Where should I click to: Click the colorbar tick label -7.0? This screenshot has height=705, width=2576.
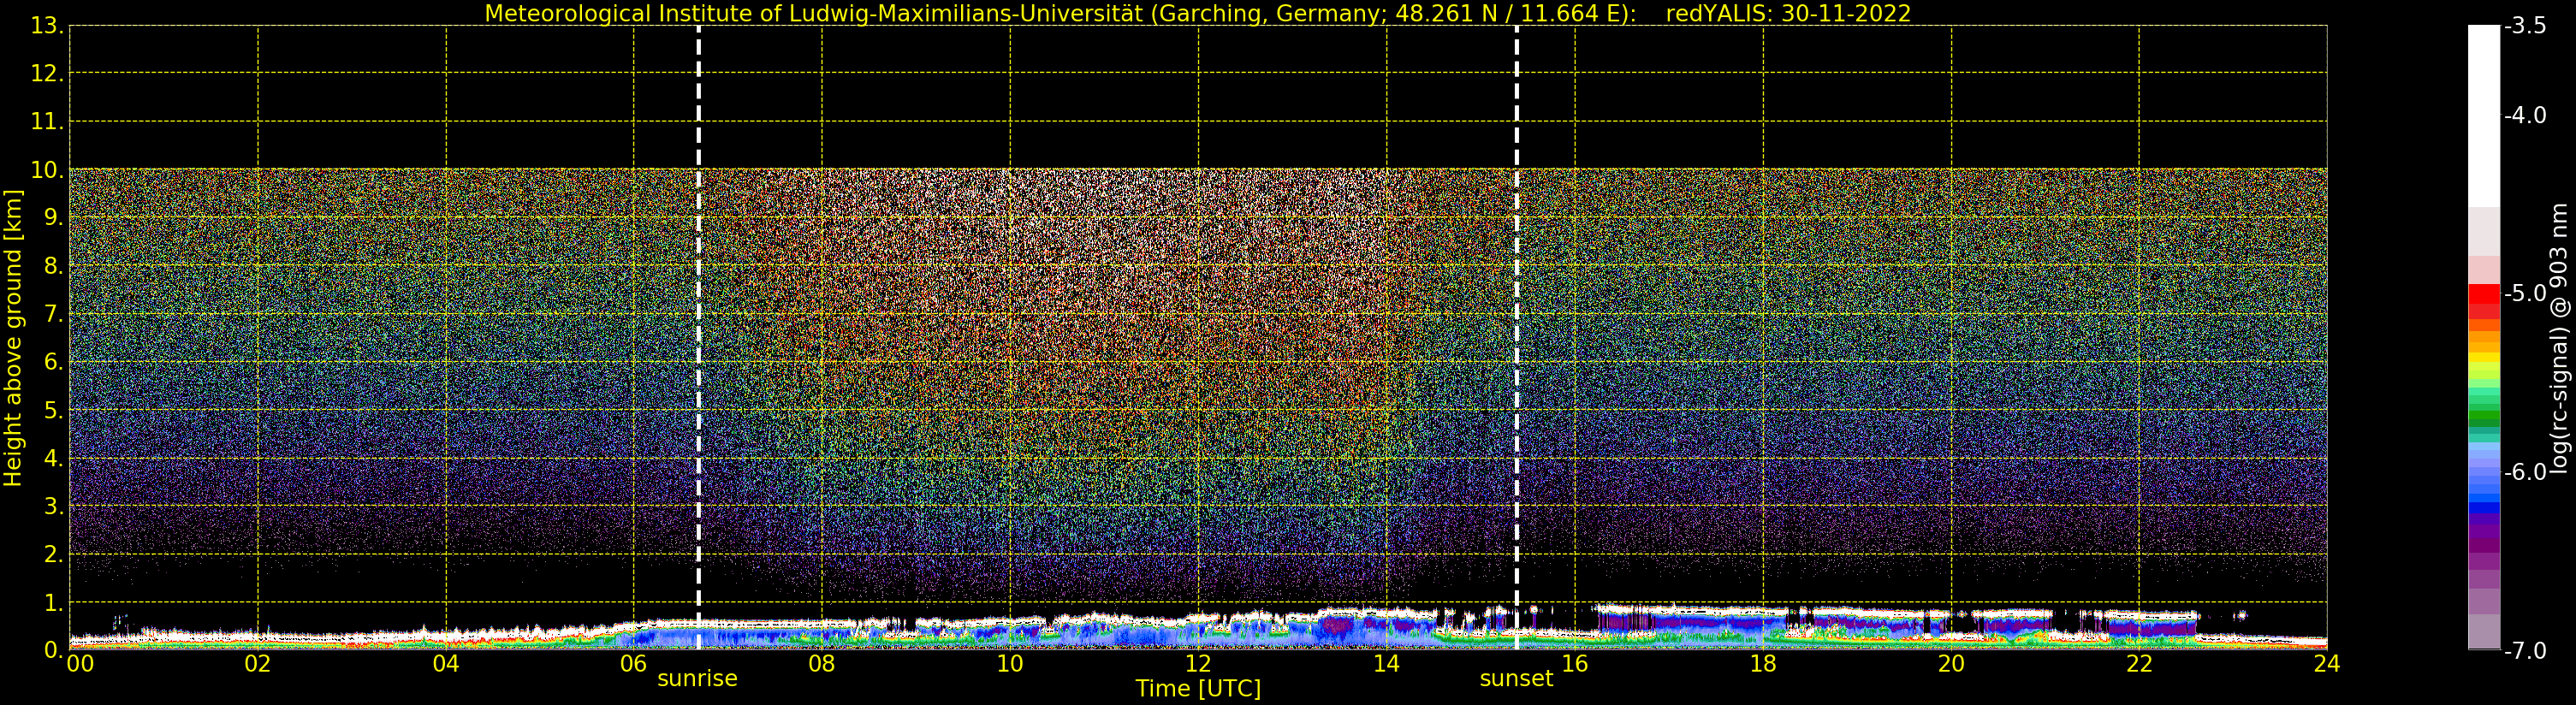[x=2525, y=650]
